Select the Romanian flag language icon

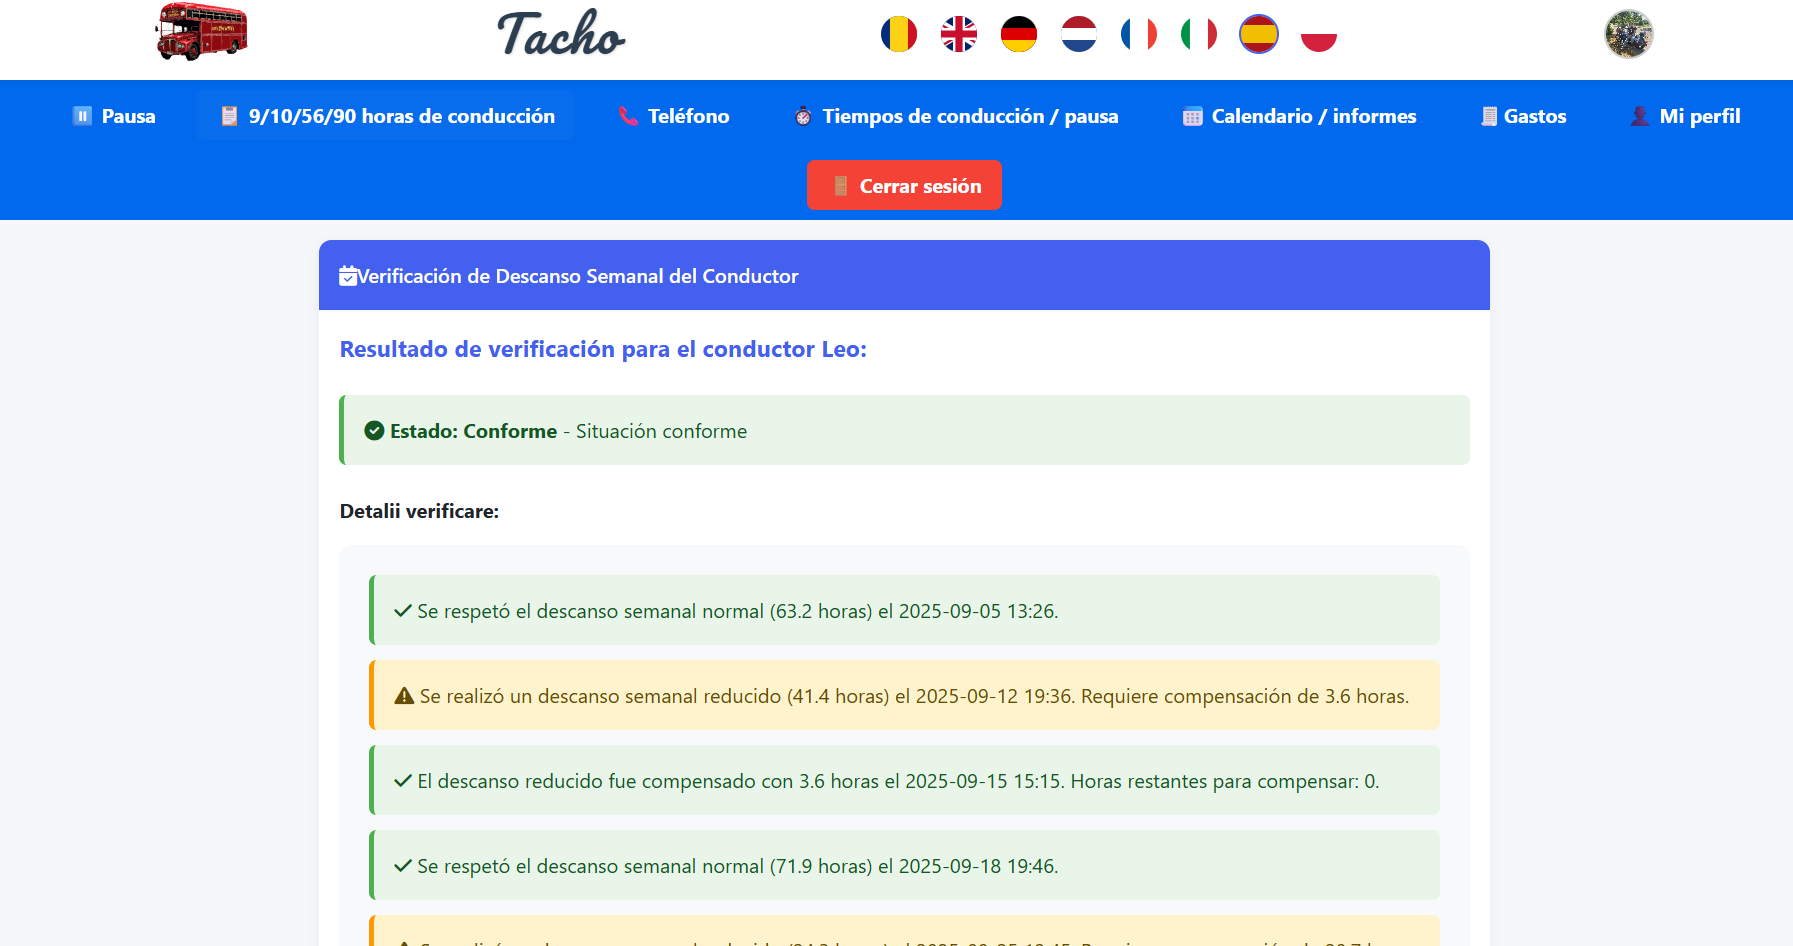pos(898,34)
